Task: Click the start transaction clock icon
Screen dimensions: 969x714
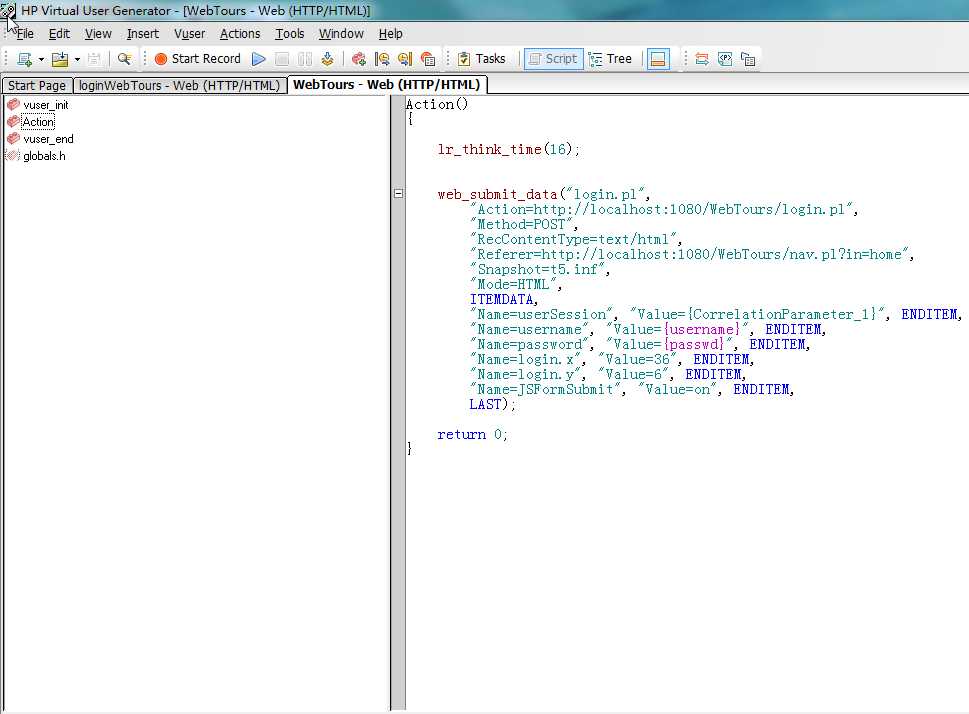Action: 383,59
